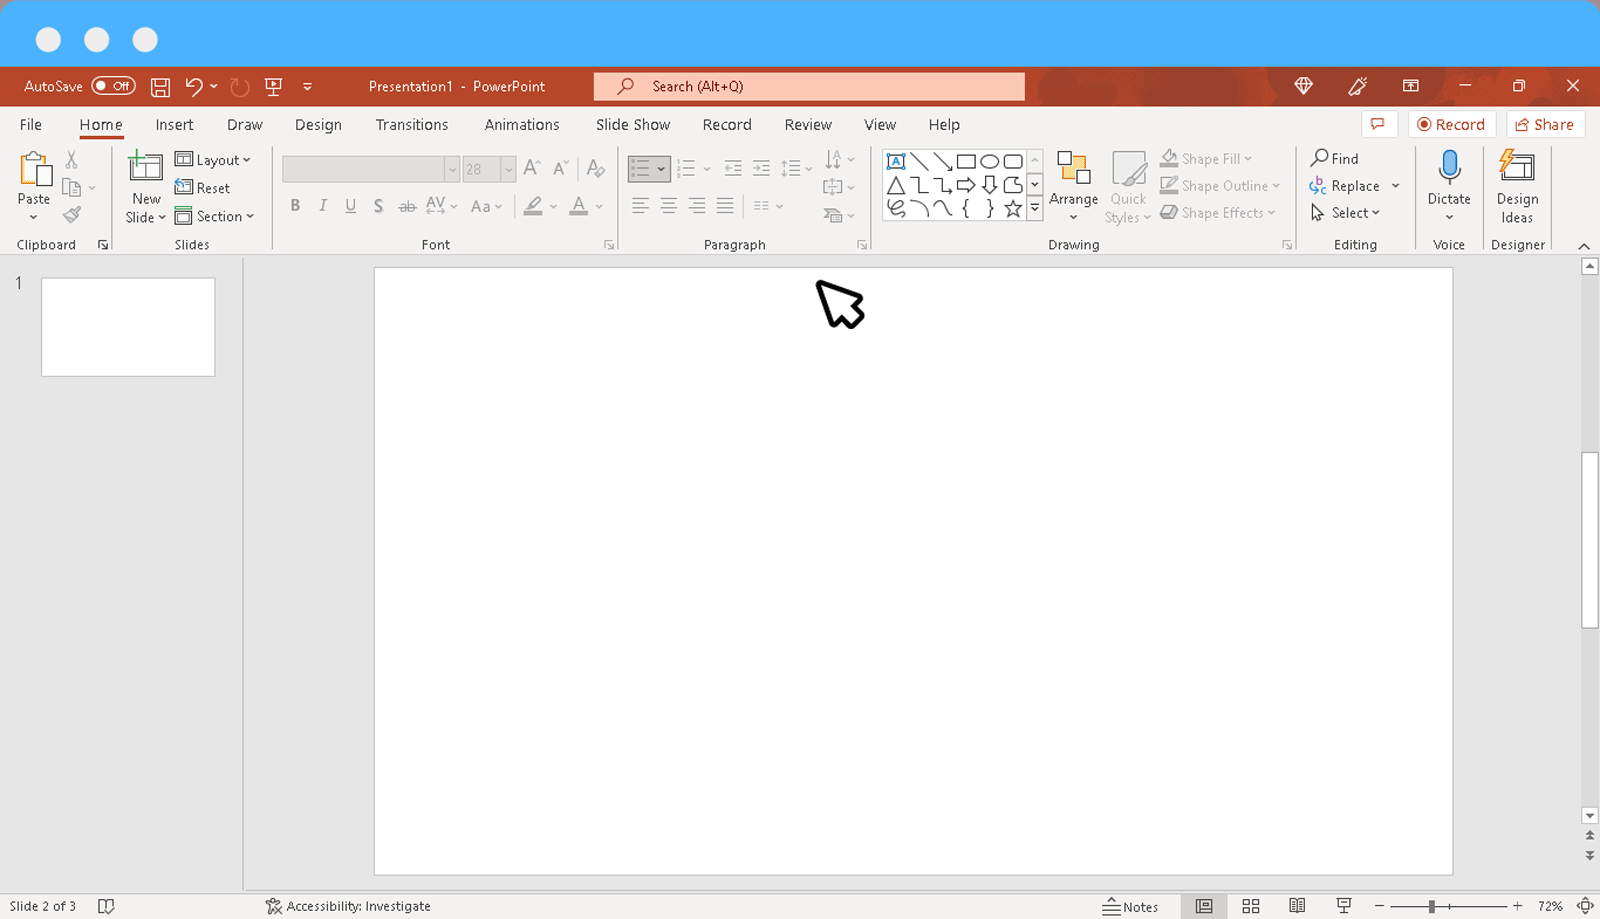Open the Layout dropdown

214,159
